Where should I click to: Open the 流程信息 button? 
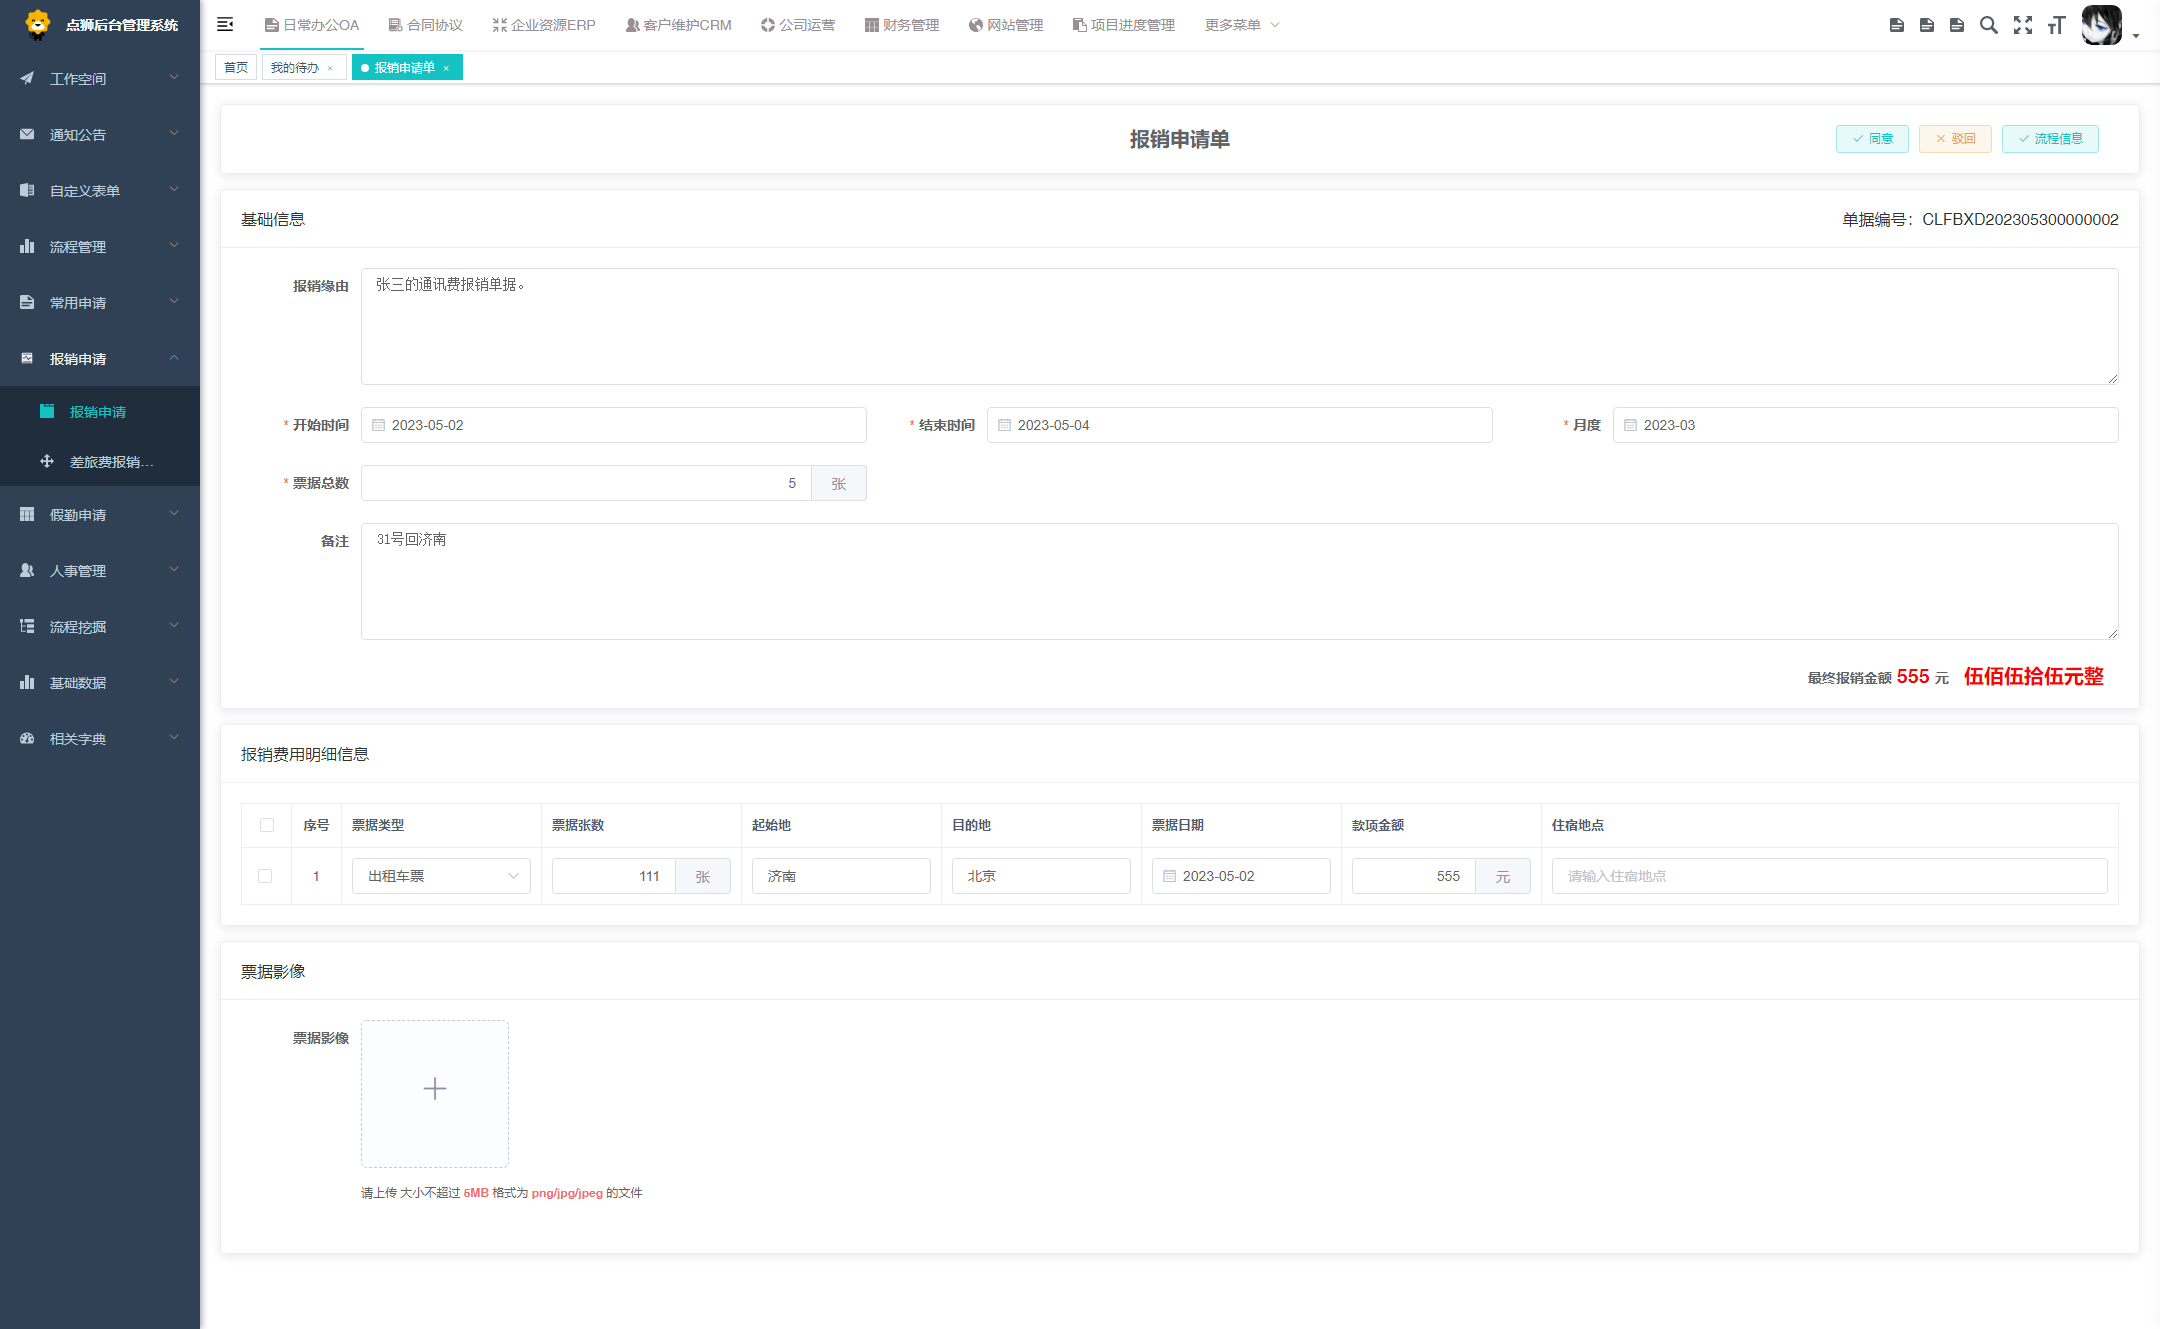point(2050,139)
